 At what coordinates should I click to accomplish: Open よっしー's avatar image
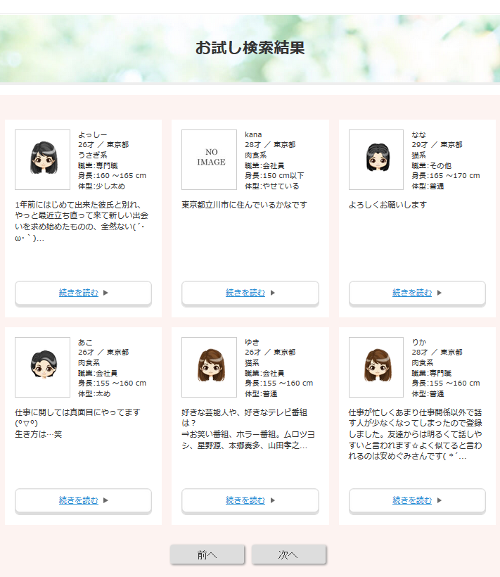click(43, 159)
